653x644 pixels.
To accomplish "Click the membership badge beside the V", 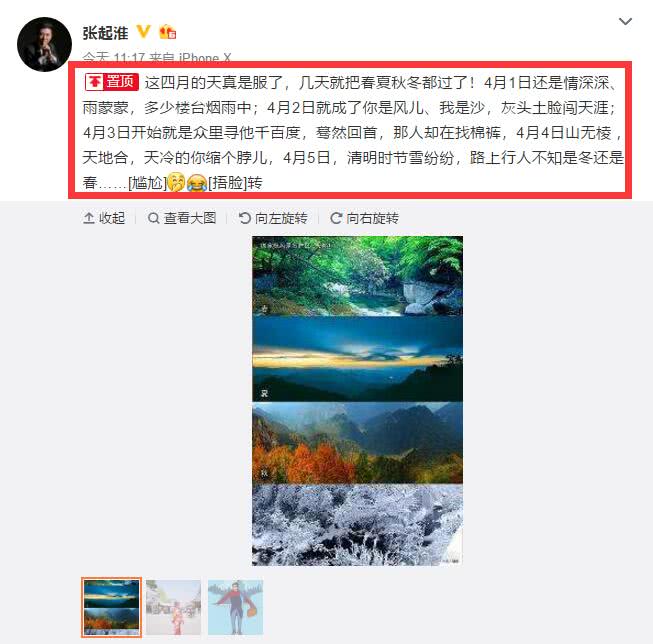I will pyautogui.click(x=168, y=32).
